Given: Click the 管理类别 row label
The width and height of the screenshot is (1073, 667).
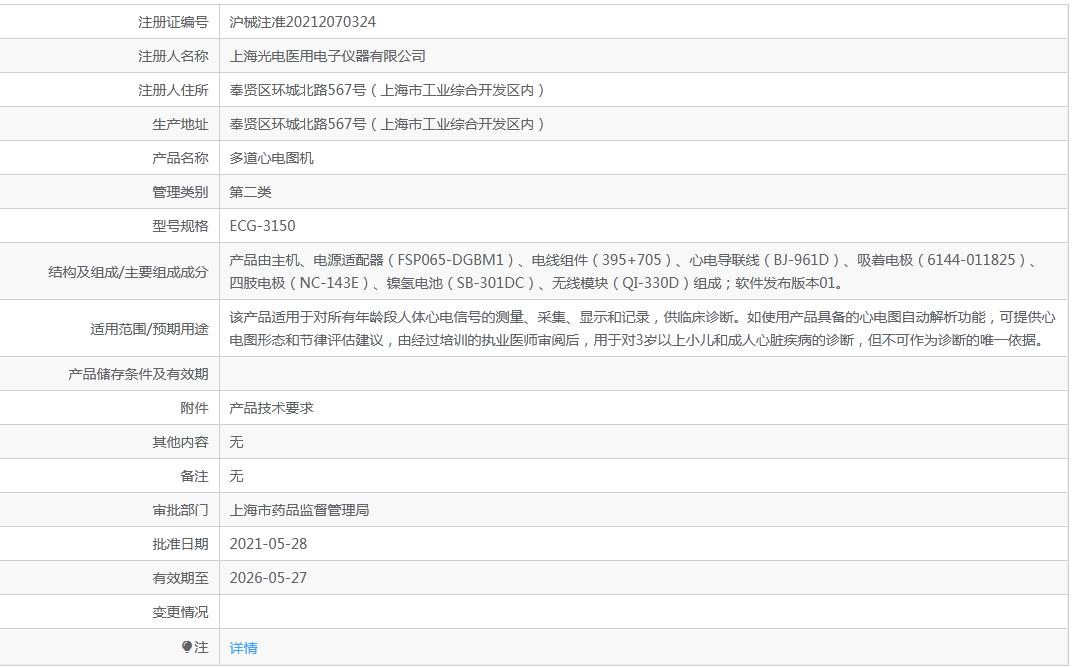Looking at the screenshot, I should pyautogui.click(x=180, y=192).
